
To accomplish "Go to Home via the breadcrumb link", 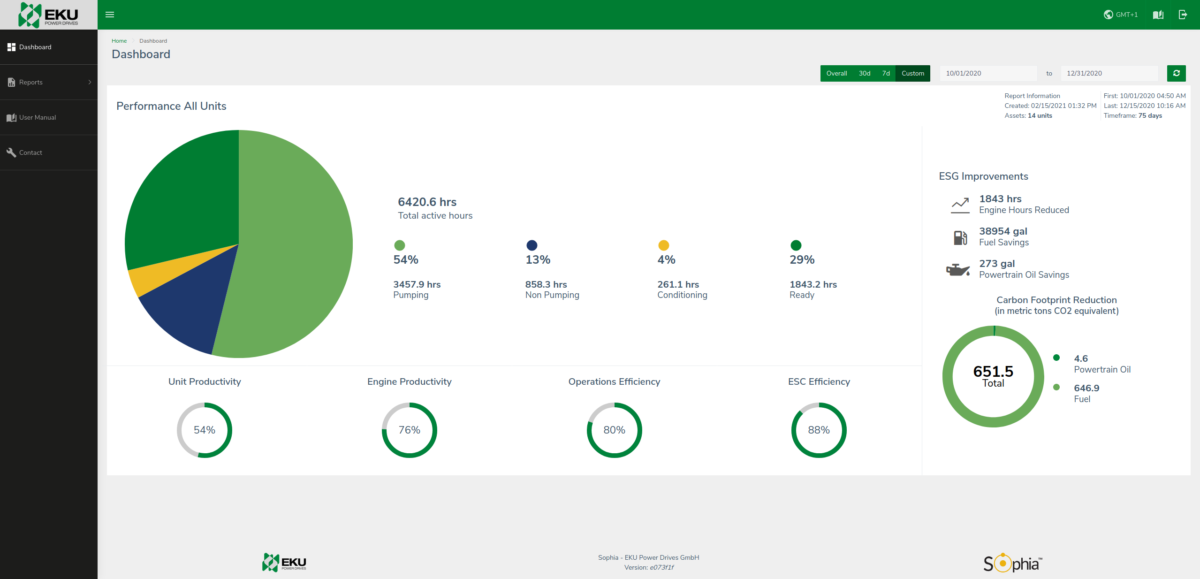I will click(x=119, y=40).
